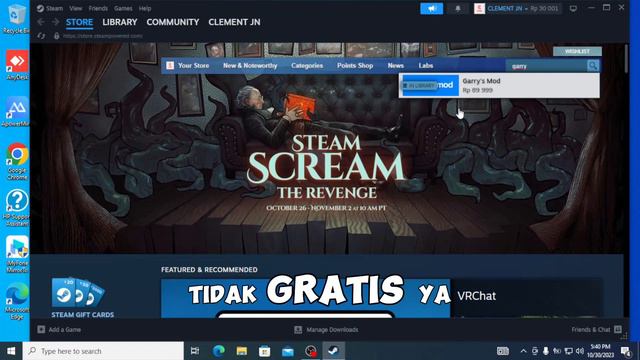640x360 pixels.
Task: Open File Explorer from the taskbar
Action: (242, 351)
